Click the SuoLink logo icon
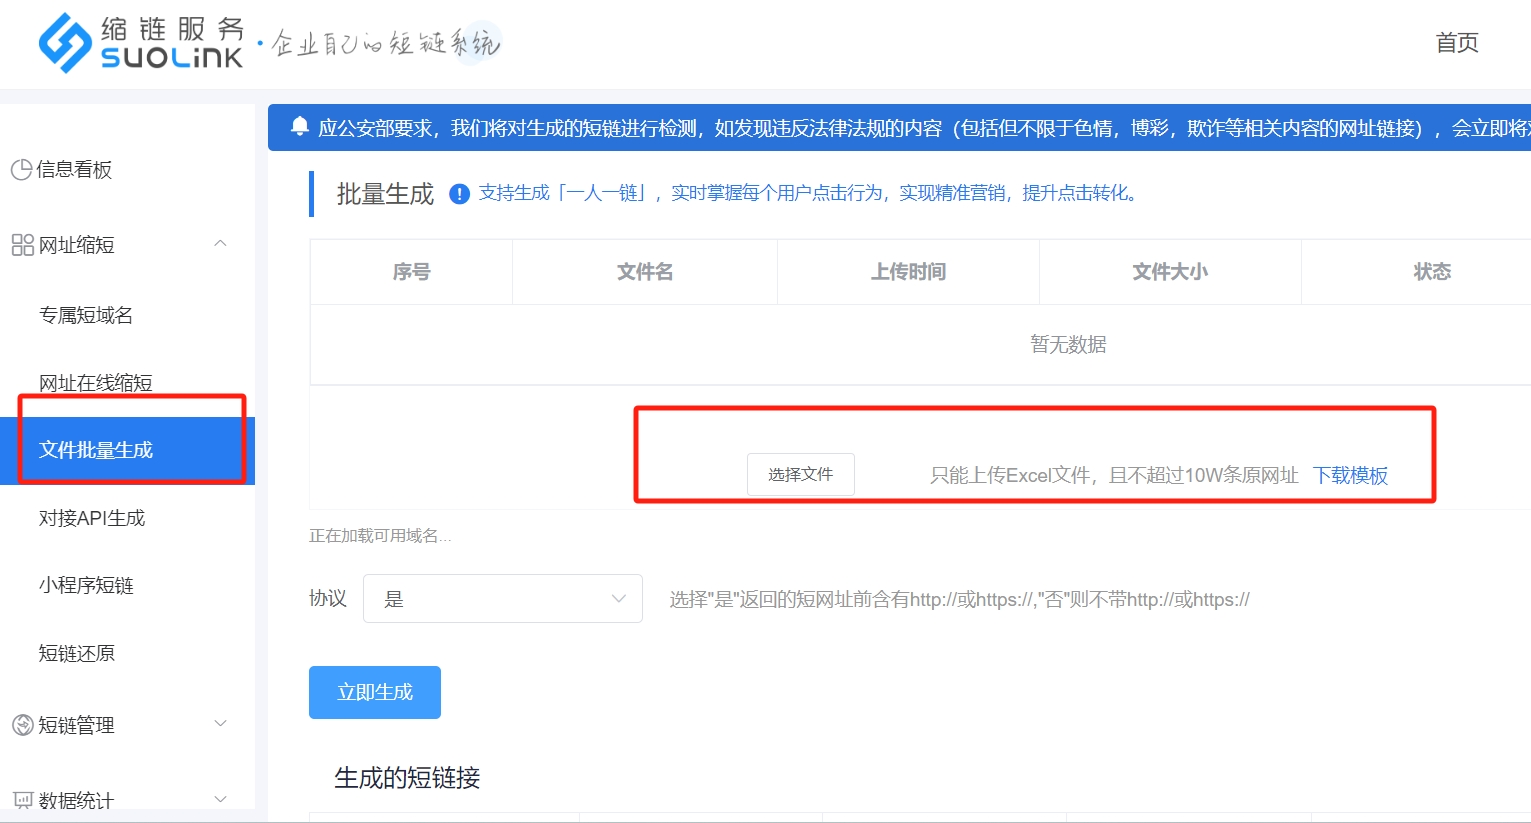Screen dimensions: 1531x823 click(x=66, y=43)
